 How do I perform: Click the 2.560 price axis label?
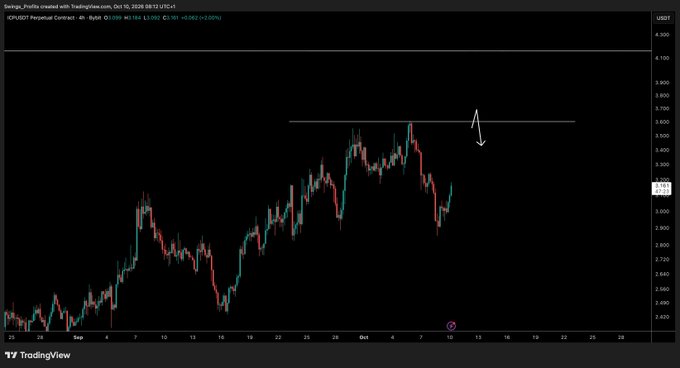click(662, 289)
